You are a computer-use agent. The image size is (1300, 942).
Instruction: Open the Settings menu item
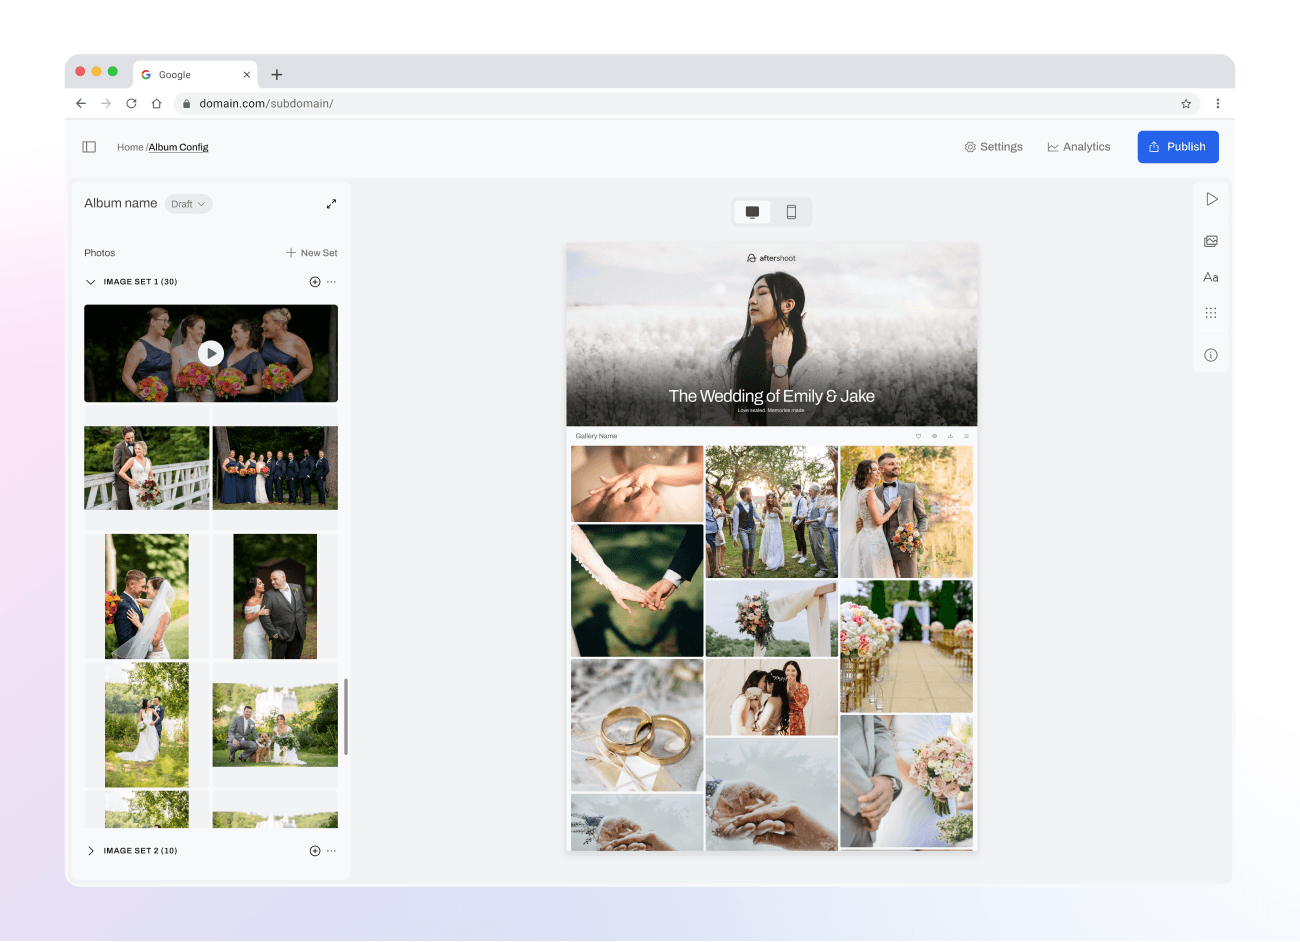click(x=994, y=146)
